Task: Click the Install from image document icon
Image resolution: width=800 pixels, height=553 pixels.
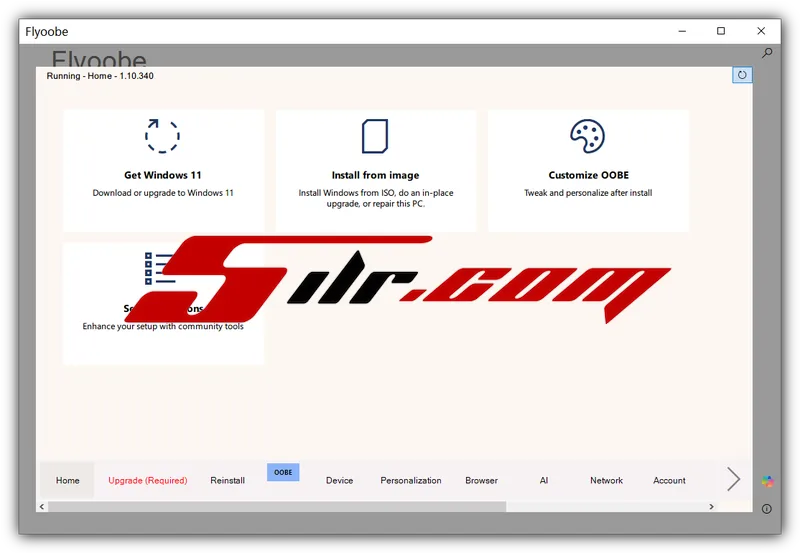Action: (x=375, y=136)
